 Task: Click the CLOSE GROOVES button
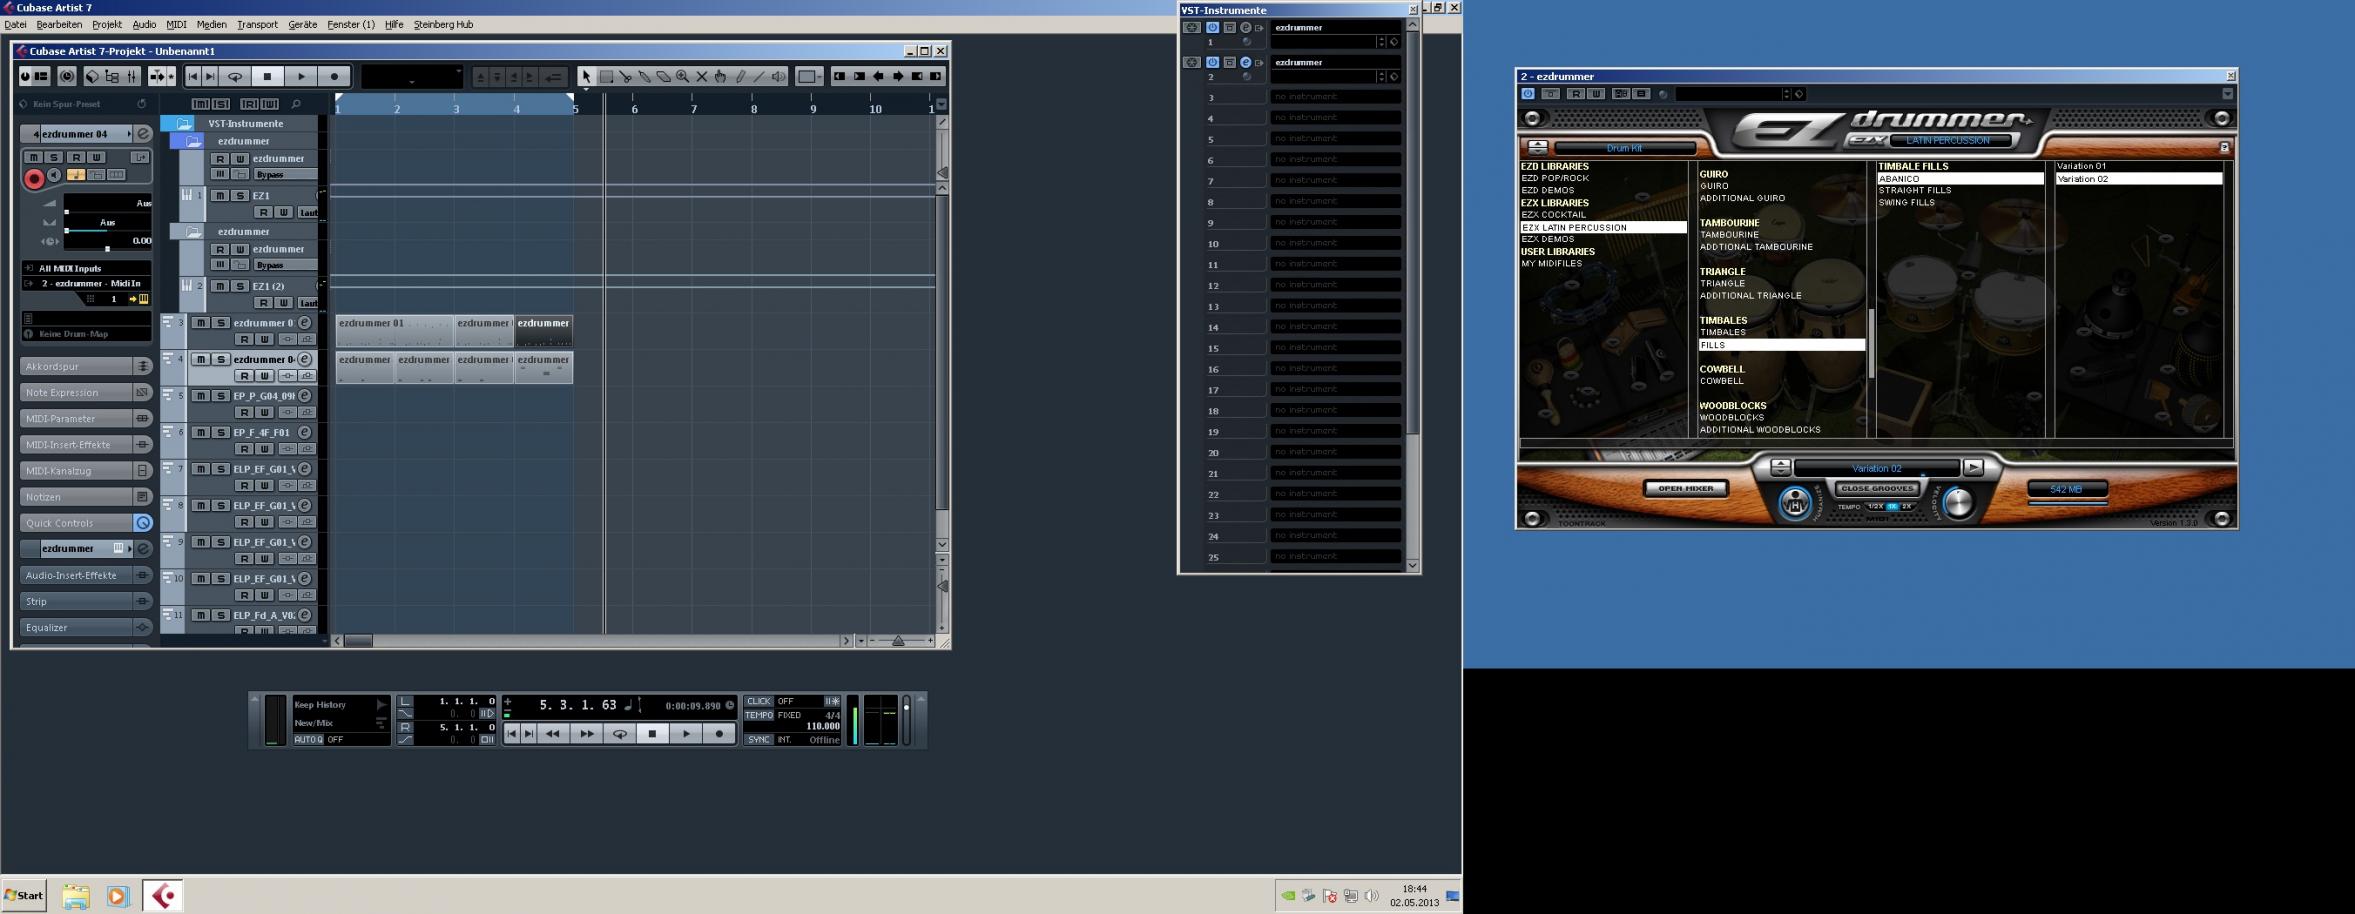tap(1877, 488)
